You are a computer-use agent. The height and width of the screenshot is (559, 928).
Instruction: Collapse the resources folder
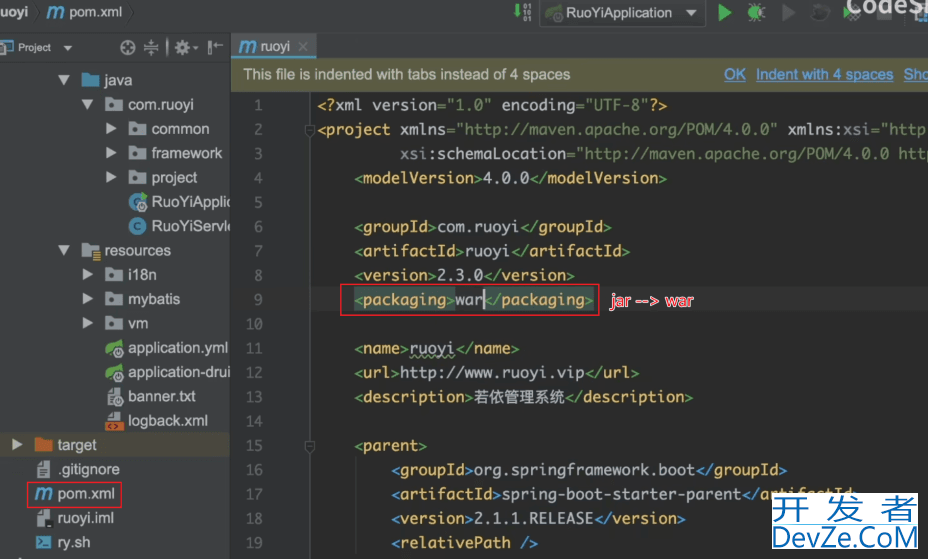coord(64,250)
